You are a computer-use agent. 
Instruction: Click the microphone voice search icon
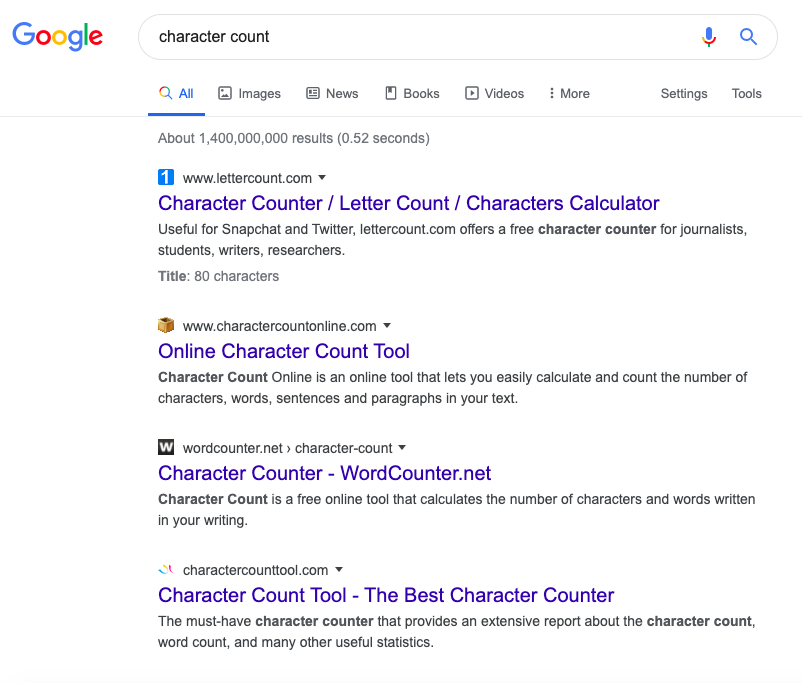click(708, 37)
